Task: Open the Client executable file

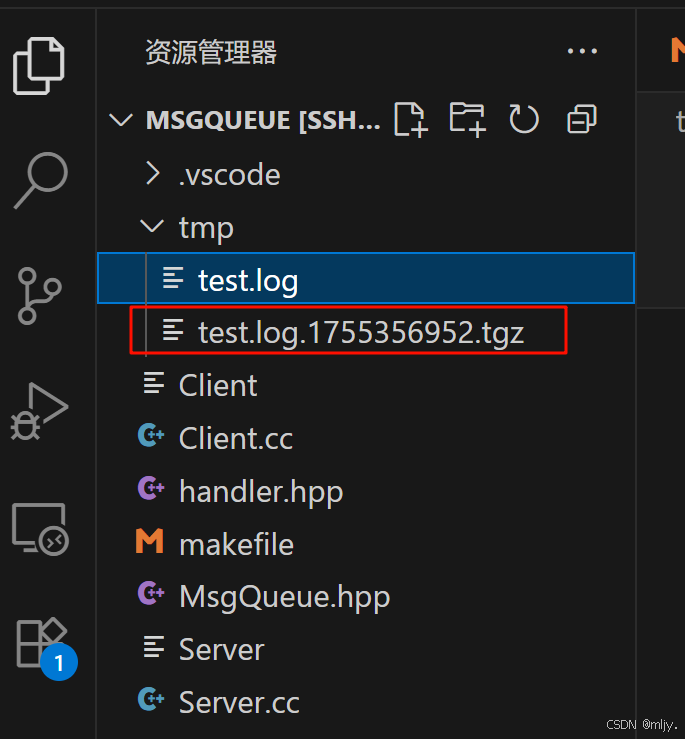Action: coord(366,384)
